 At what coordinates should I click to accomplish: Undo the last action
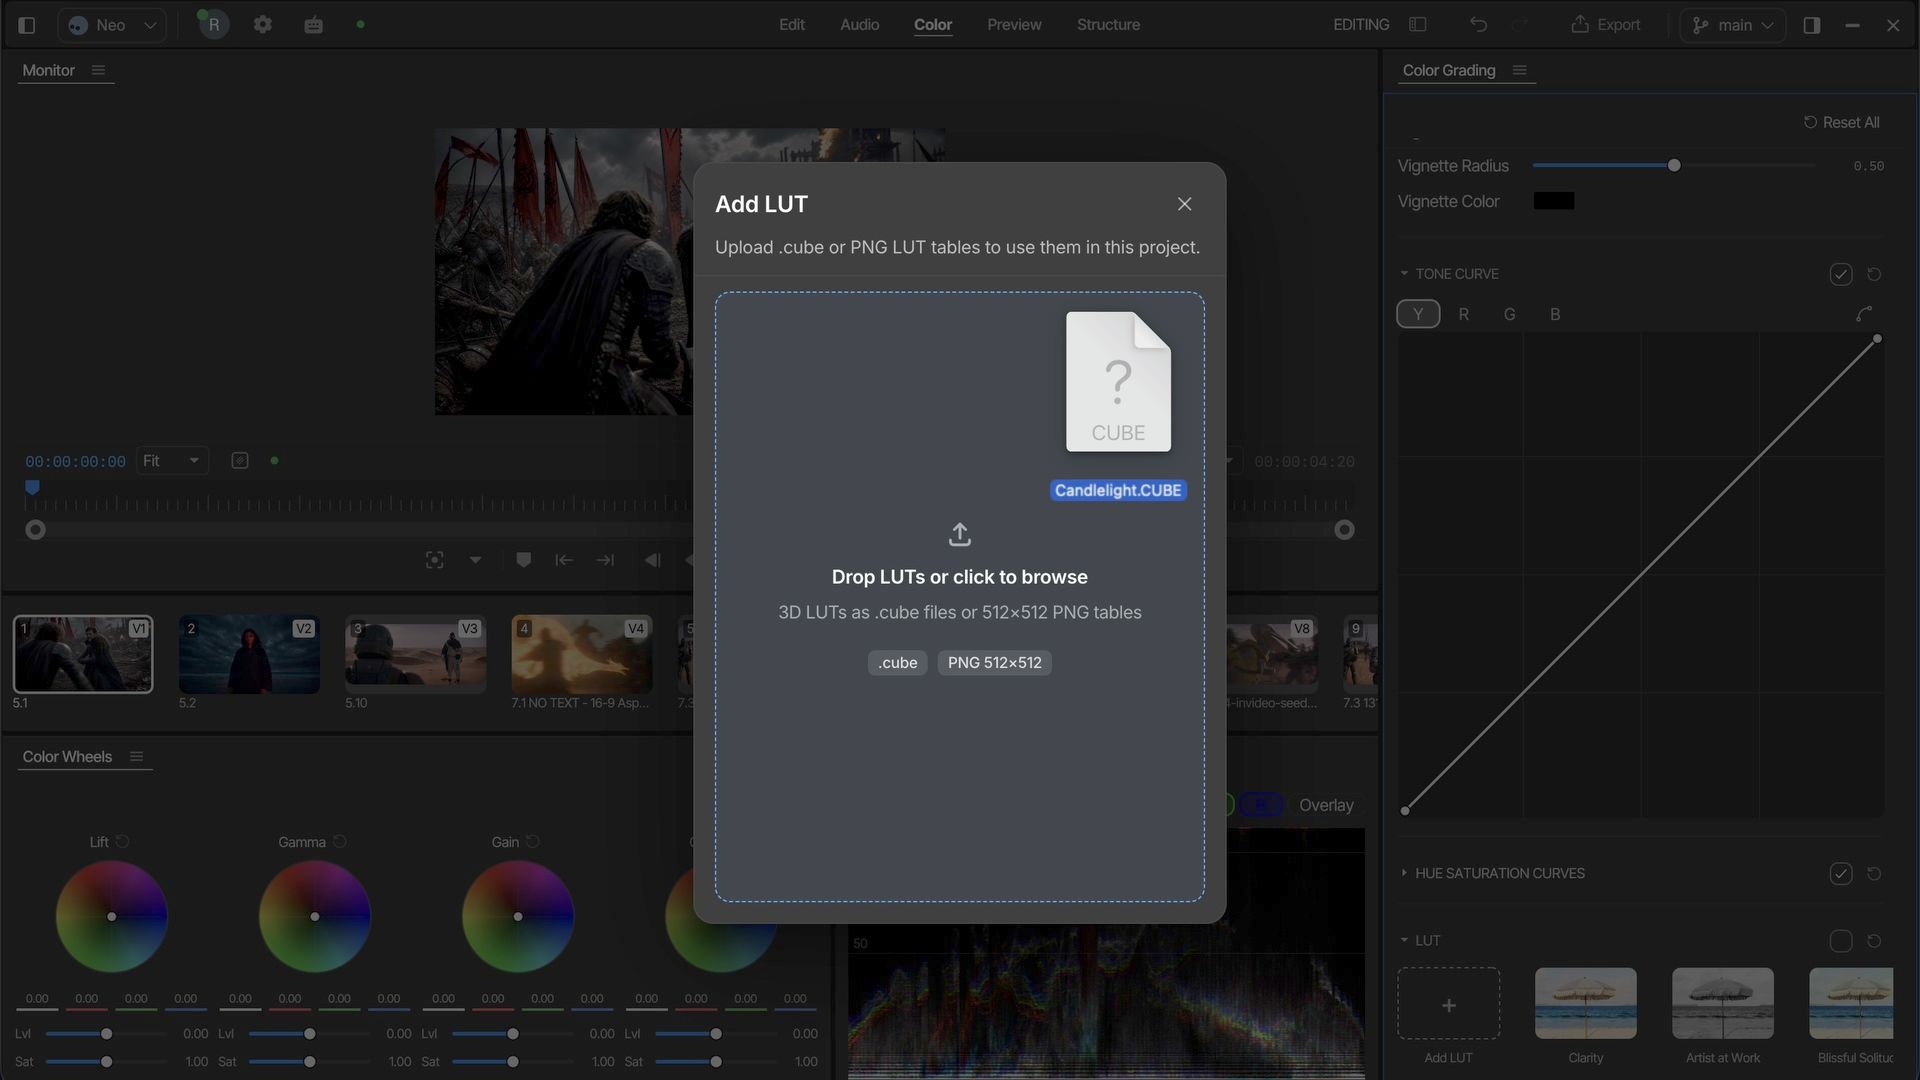pos(1478,25)
